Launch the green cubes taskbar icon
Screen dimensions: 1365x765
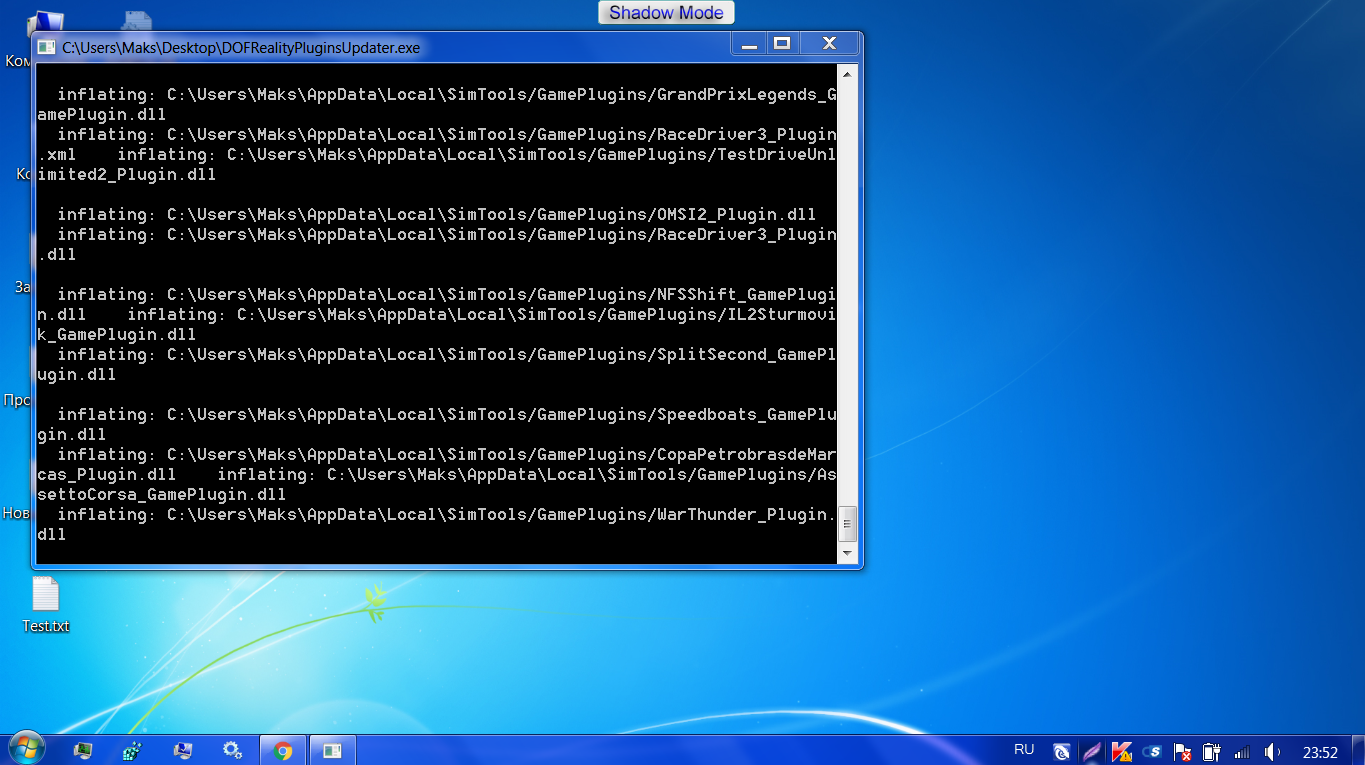coord(132,750)
